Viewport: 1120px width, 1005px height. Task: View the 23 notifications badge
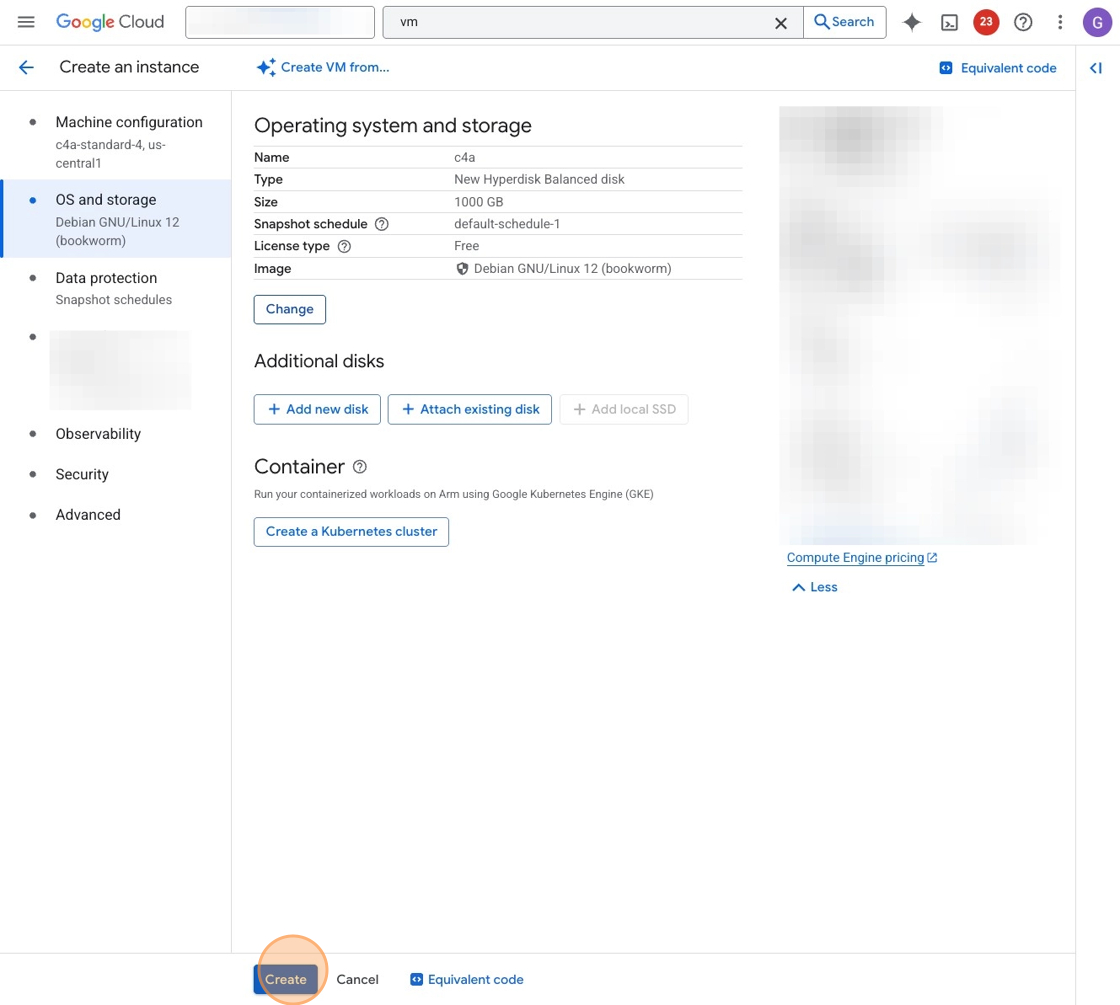[986, 22]
